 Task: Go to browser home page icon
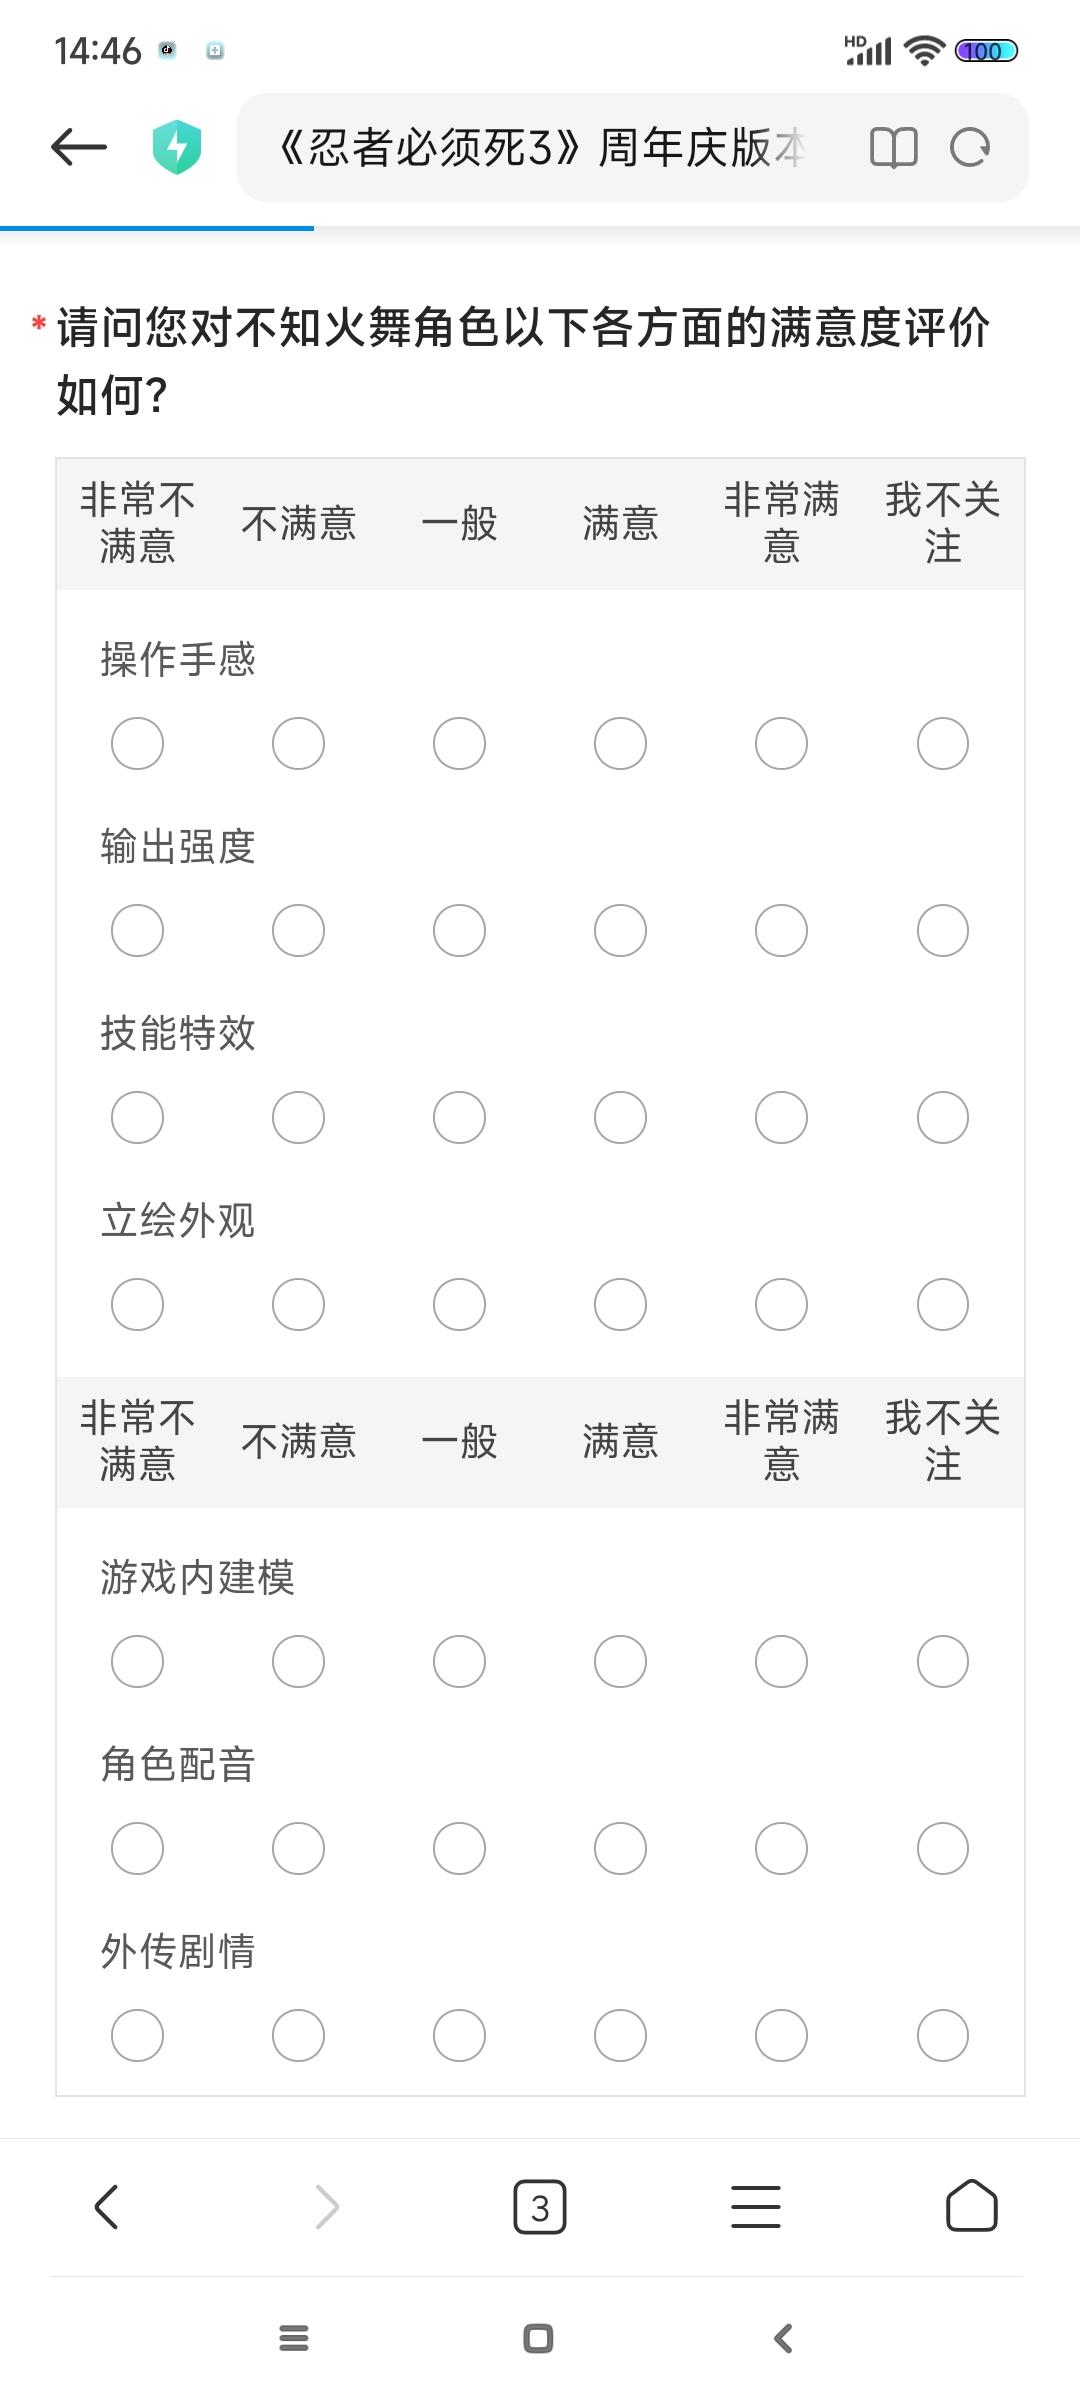(971, 2207)
